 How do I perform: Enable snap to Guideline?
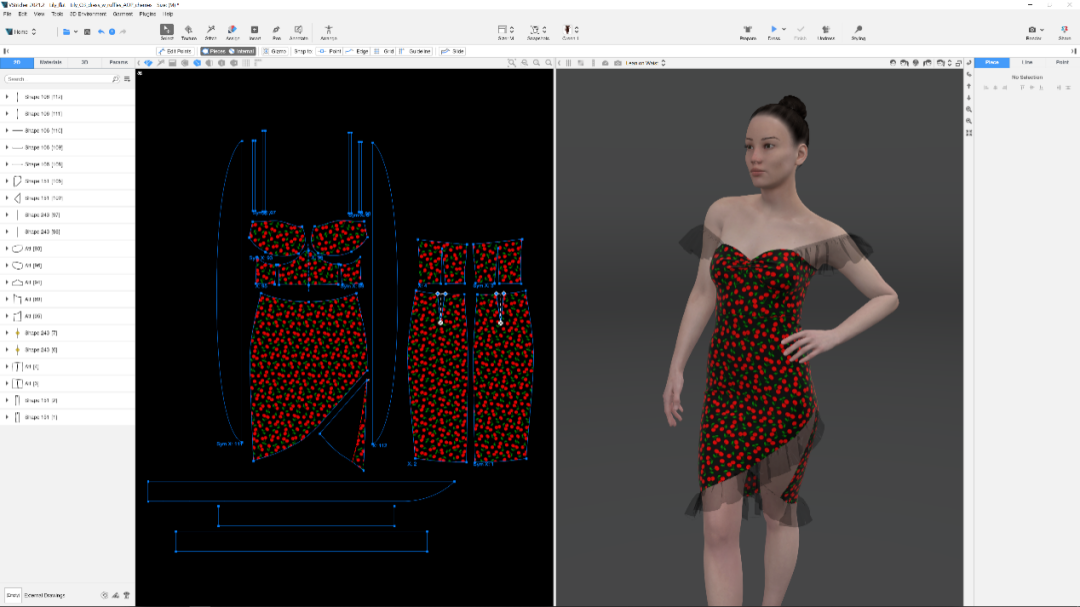[415, 50]
